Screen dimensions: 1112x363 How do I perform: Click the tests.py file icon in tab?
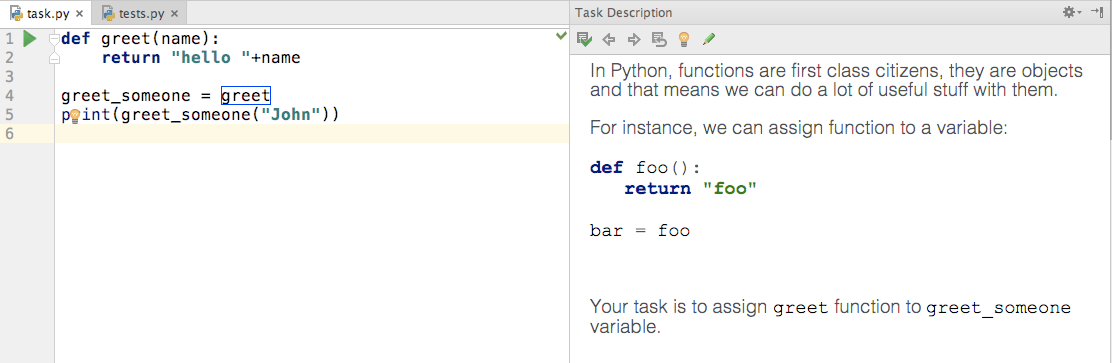tap(109, 13)
